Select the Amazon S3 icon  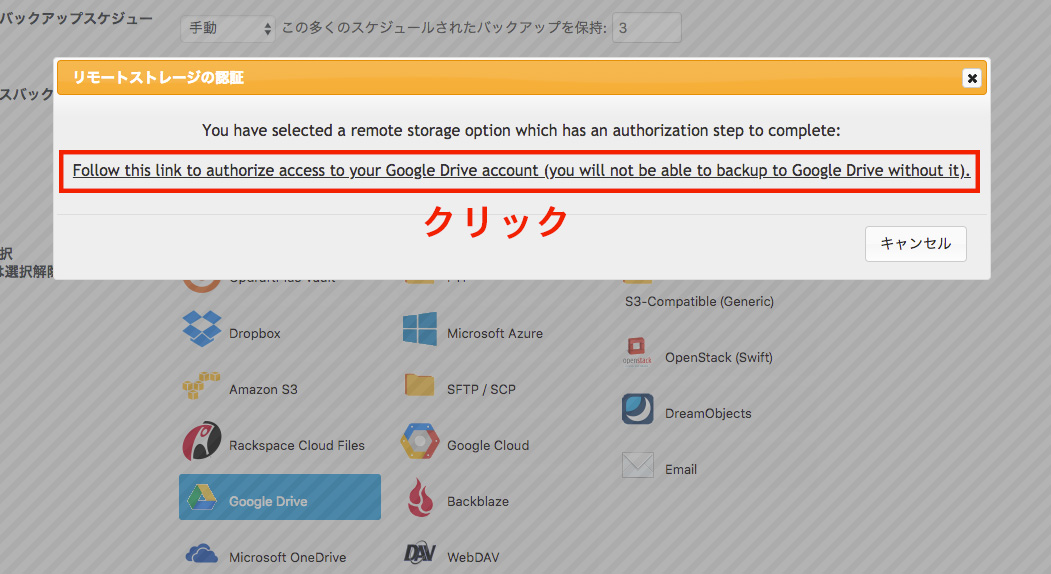pos(202,386)
